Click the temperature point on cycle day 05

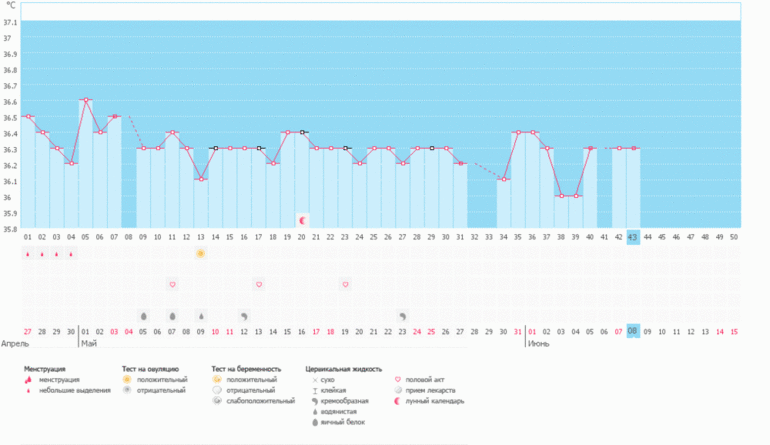tap(85, 100)
